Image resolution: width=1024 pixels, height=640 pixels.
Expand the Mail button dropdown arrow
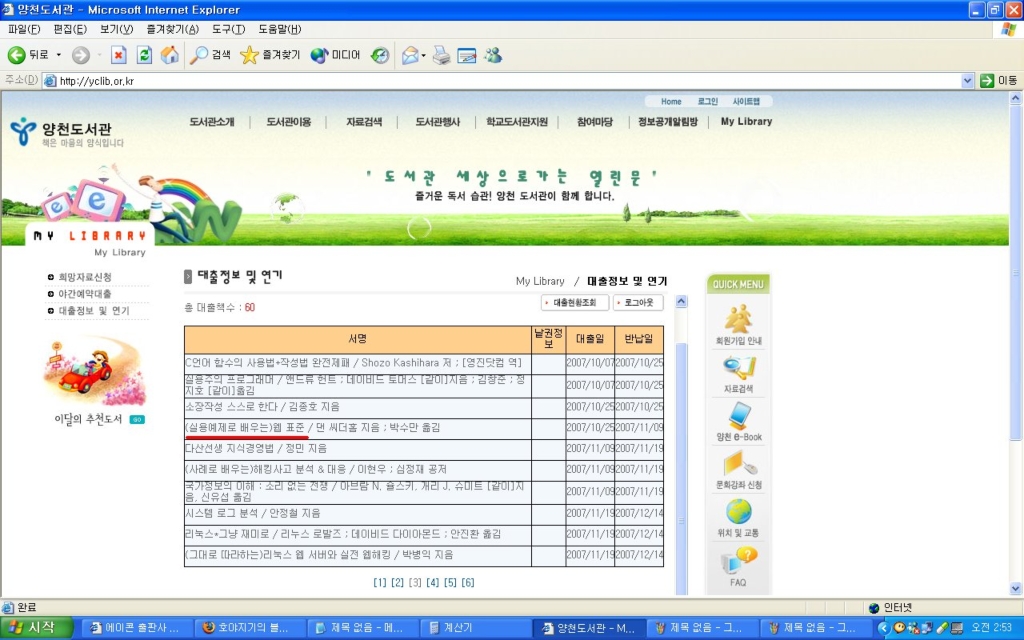tap(423, 56)
